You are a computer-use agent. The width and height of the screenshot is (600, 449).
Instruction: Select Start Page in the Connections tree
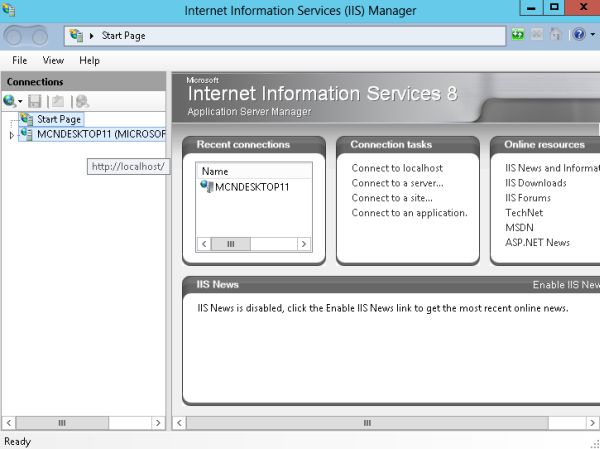coord(59,119)
